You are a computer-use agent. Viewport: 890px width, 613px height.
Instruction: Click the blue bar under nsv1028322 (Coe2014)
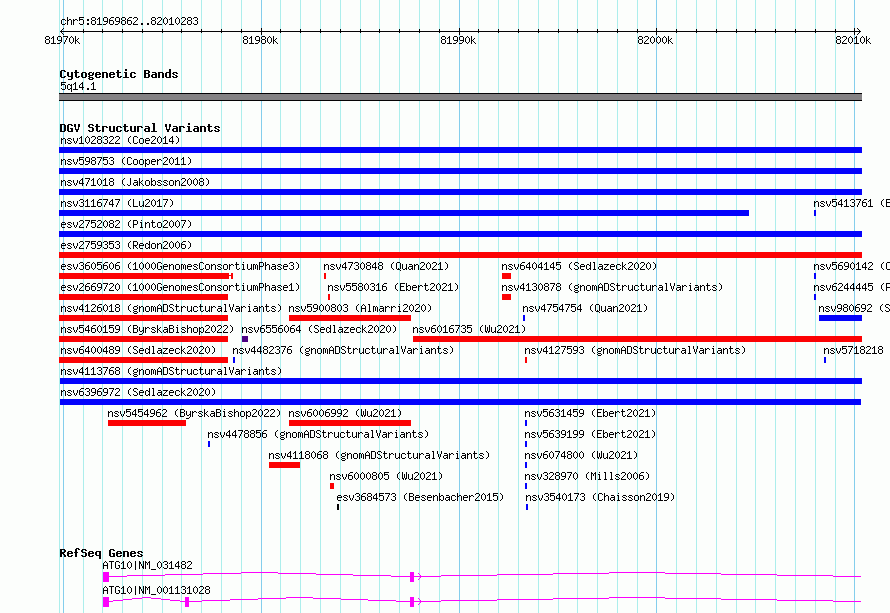click(460, 150)
